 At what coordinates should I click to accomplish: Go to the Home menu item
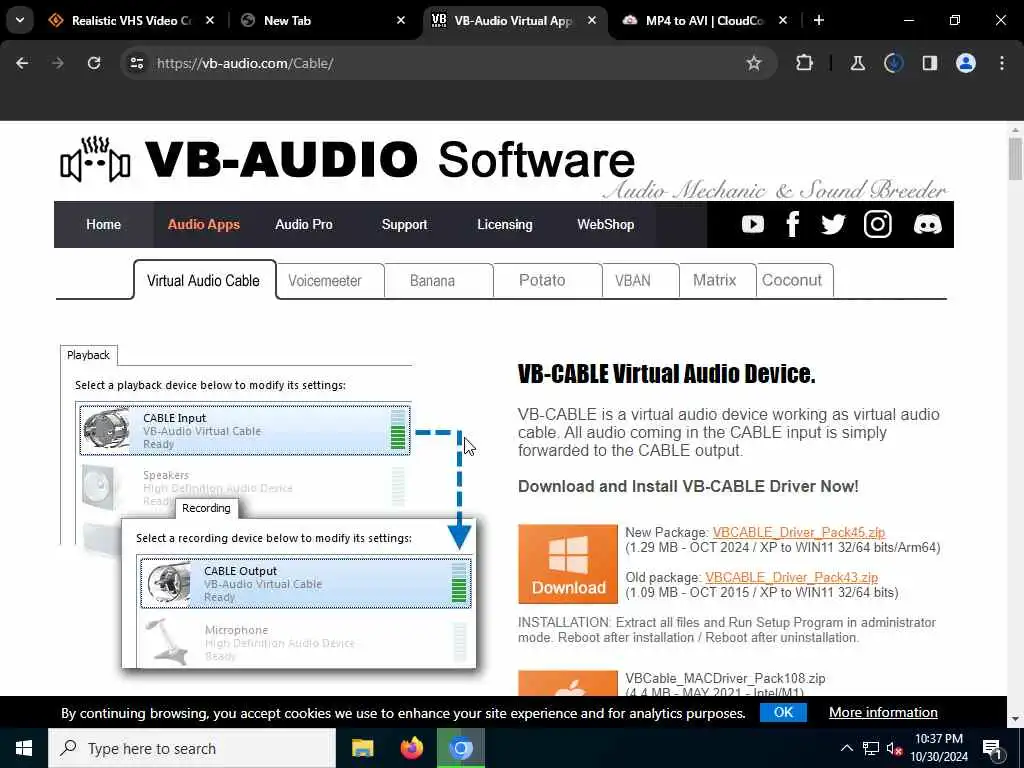[x=103, y=225]
